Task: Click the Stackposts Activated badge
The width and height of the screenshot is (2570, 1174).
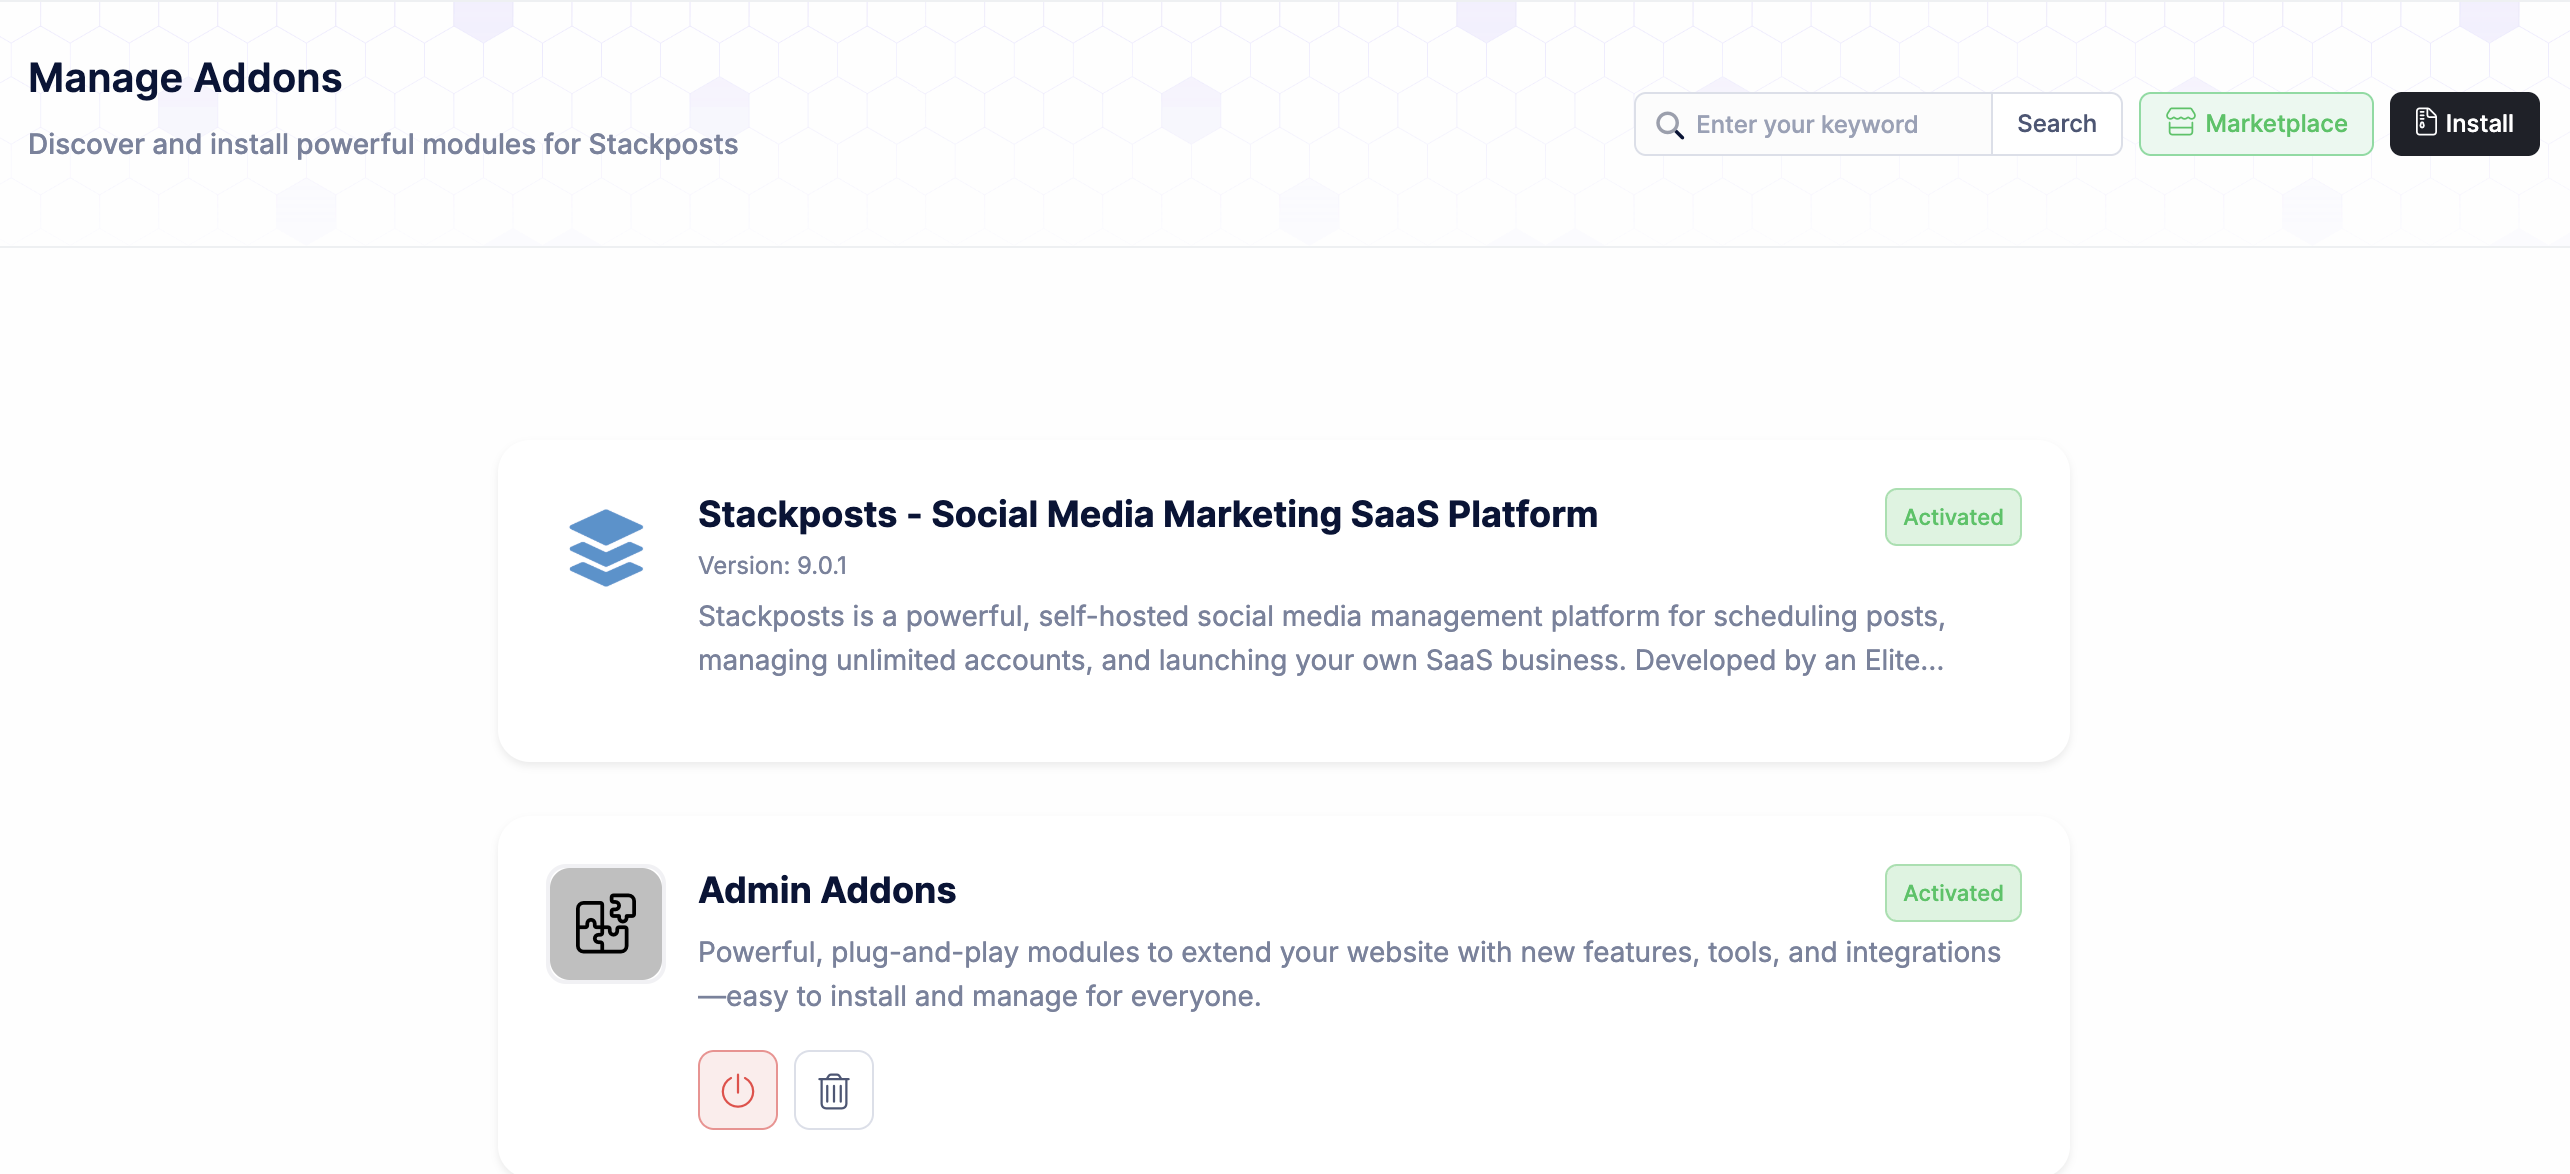Action: pos(1953,517)
